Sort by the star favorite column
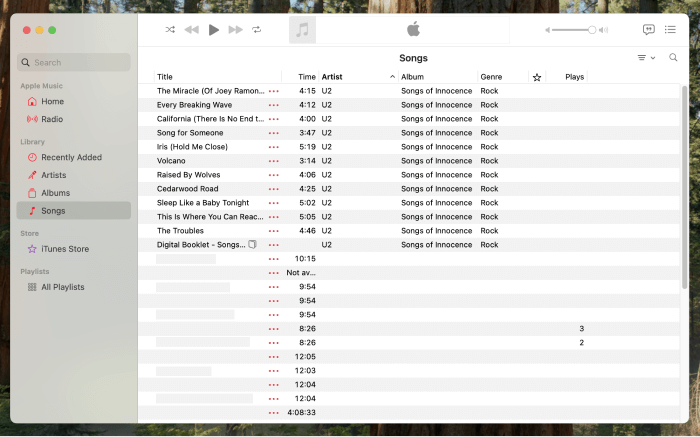This screenshot has height=437, width=700. (537, 77)
